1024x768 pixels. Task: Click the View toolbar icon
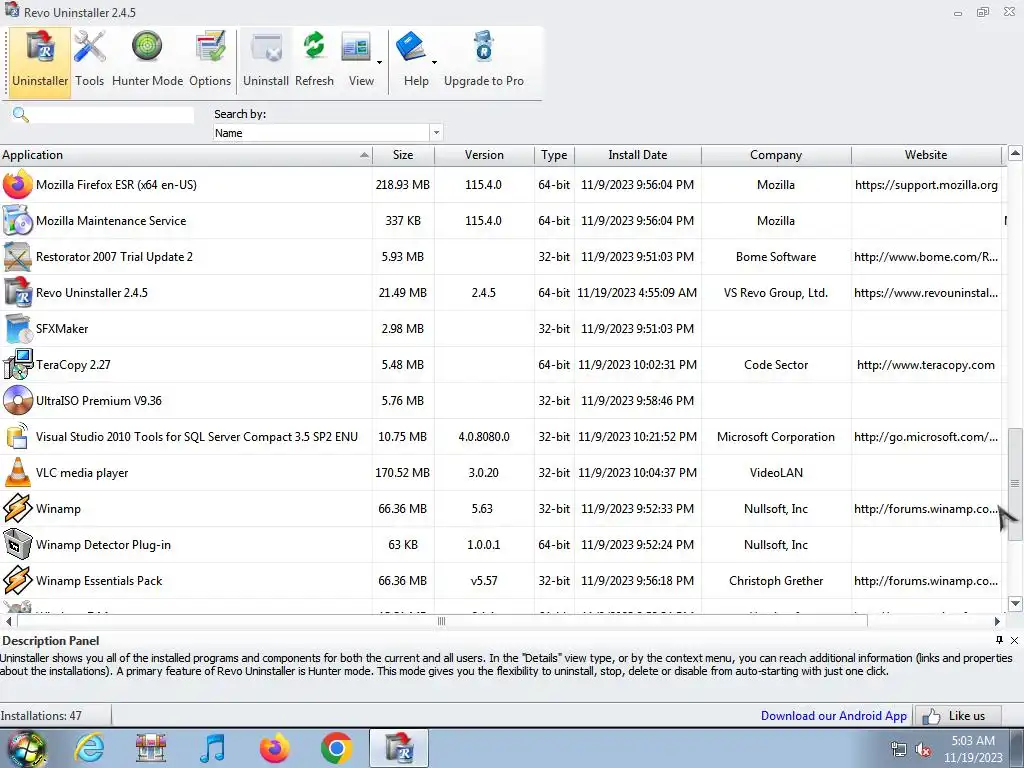pos(356,47)
